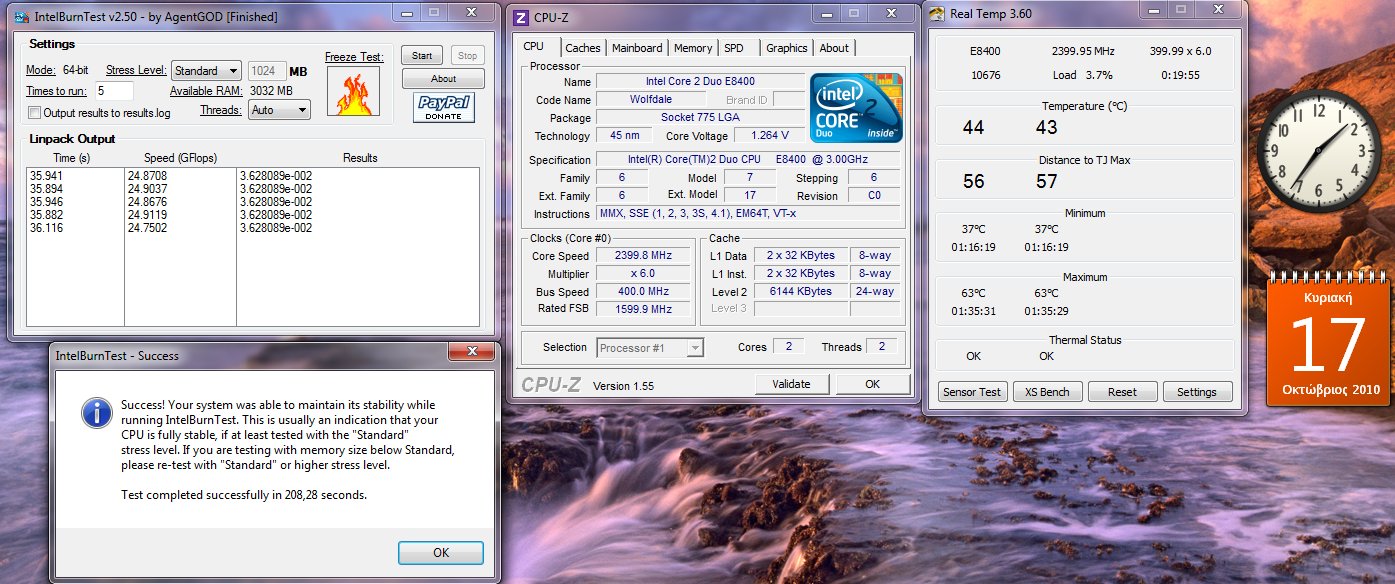This screenshot has width=1395, height=584.
Task: Click the Speed (GFlops) column header
Action: 180,158
